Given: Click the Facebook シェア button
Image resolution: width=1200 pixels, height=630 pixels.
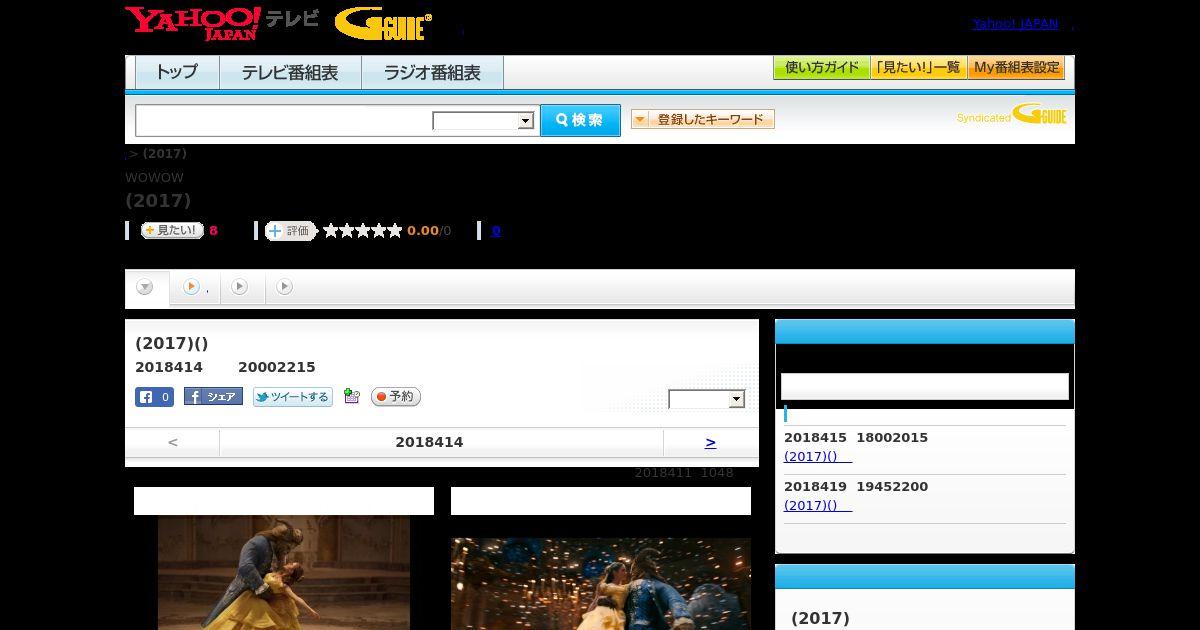Looking at the screenshot, I should tap(213, 397).
